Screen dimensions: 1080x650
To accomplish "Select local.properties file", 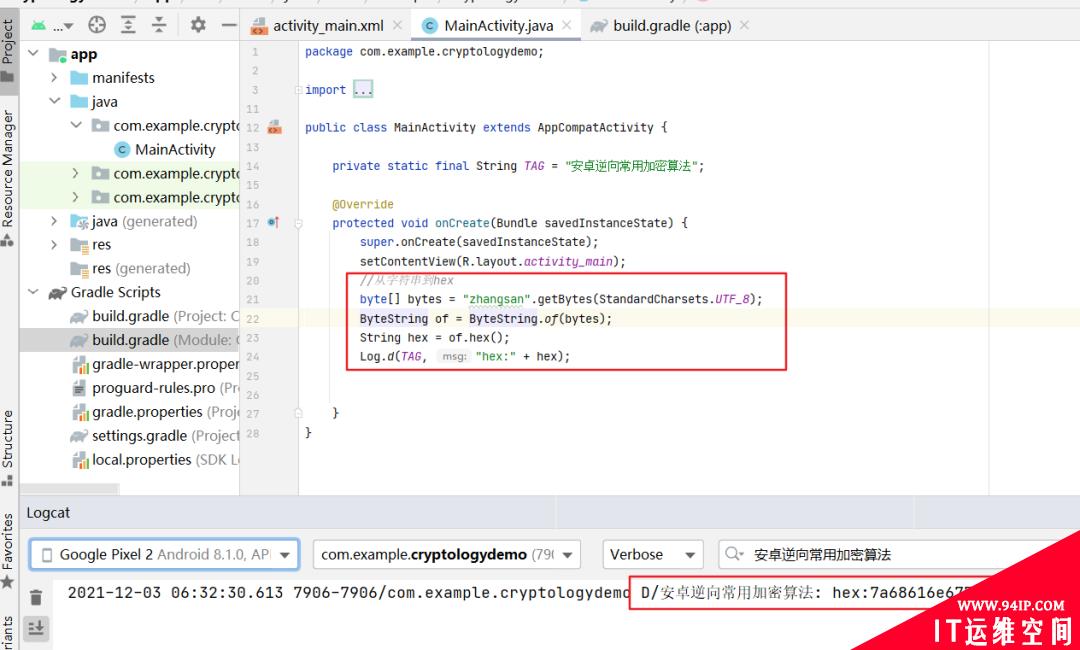I will point(155,459).
